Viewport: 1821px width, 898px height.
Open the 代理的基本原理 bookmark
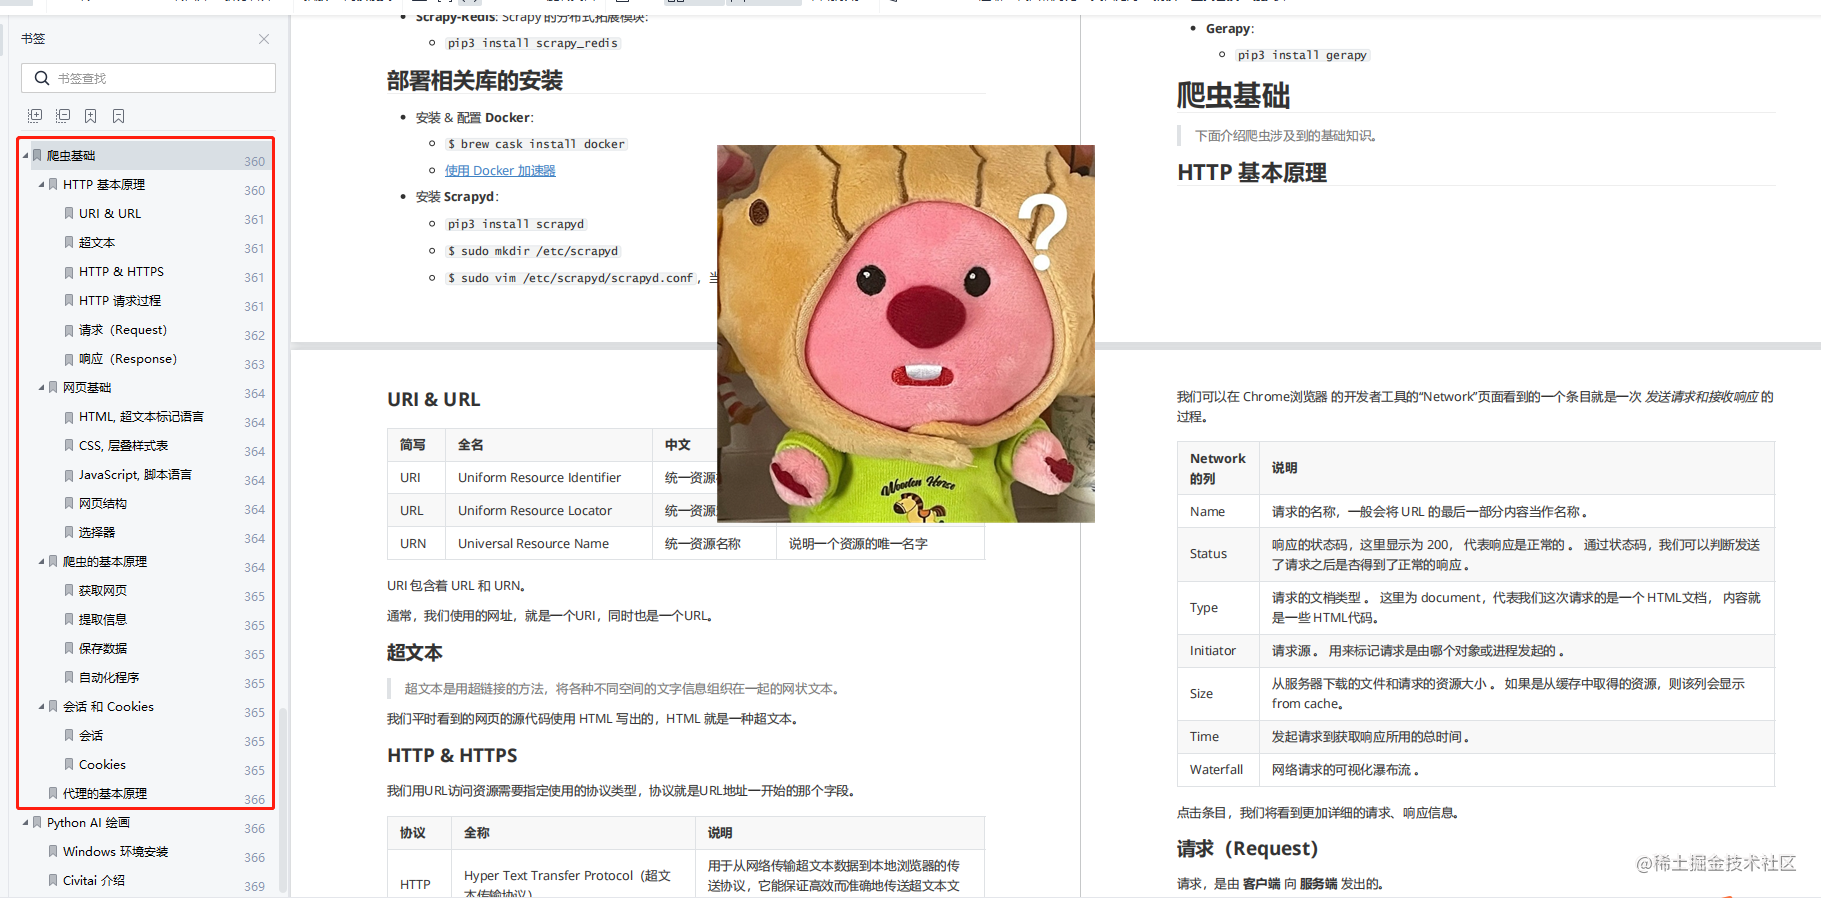point(105,793)
